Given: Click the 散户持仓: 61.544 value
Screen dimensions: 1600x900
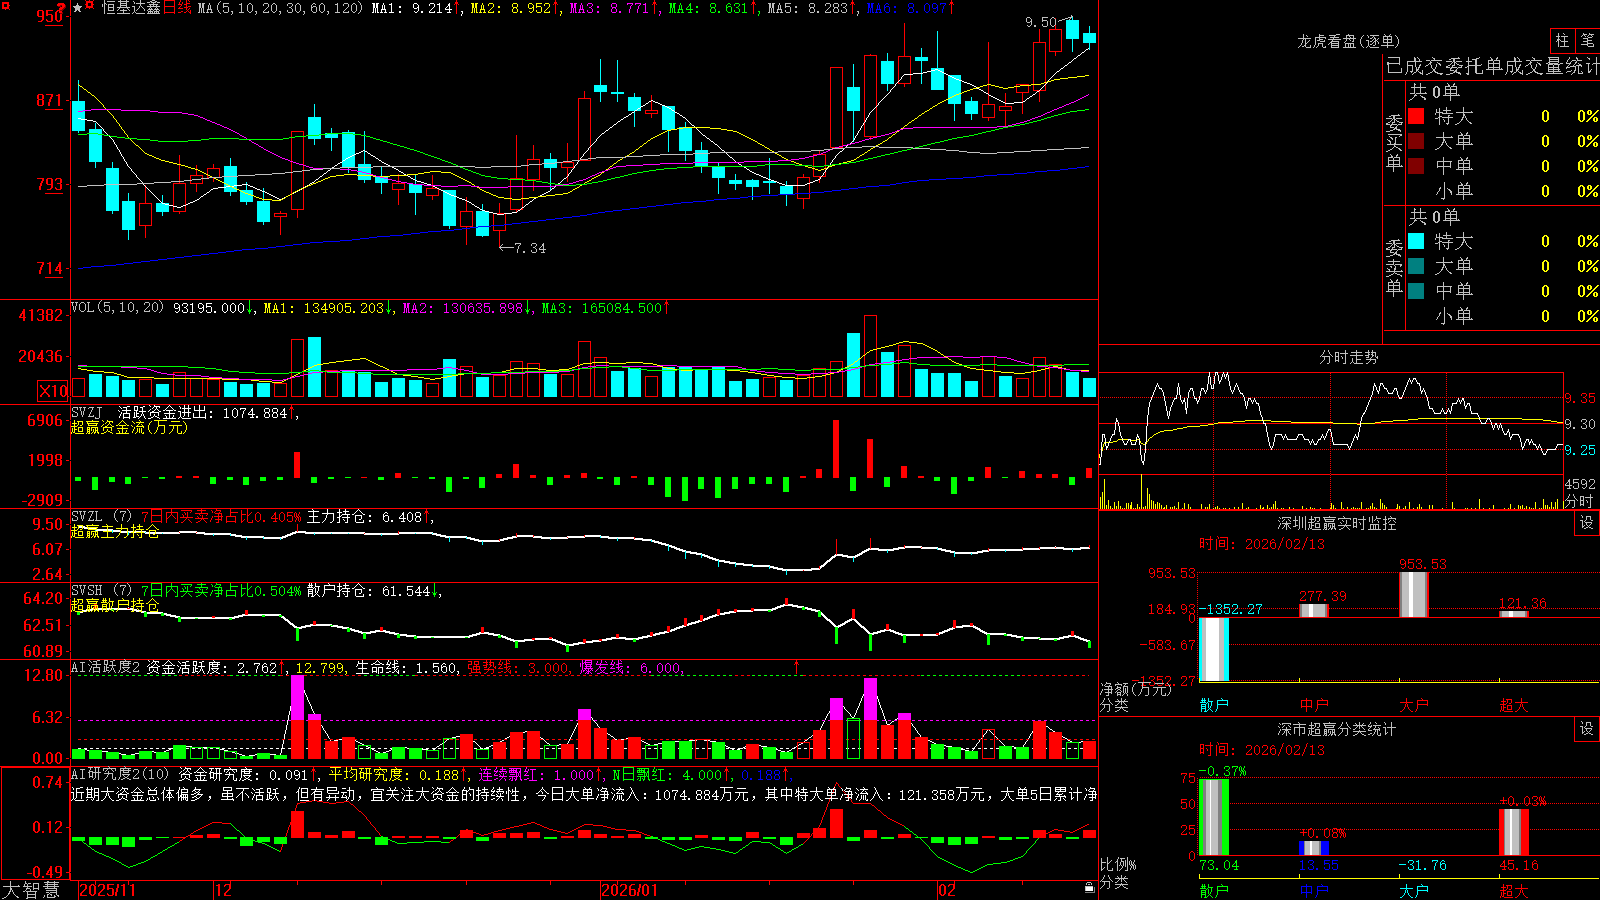Looking at the screenshot, I should click(368, 591).
